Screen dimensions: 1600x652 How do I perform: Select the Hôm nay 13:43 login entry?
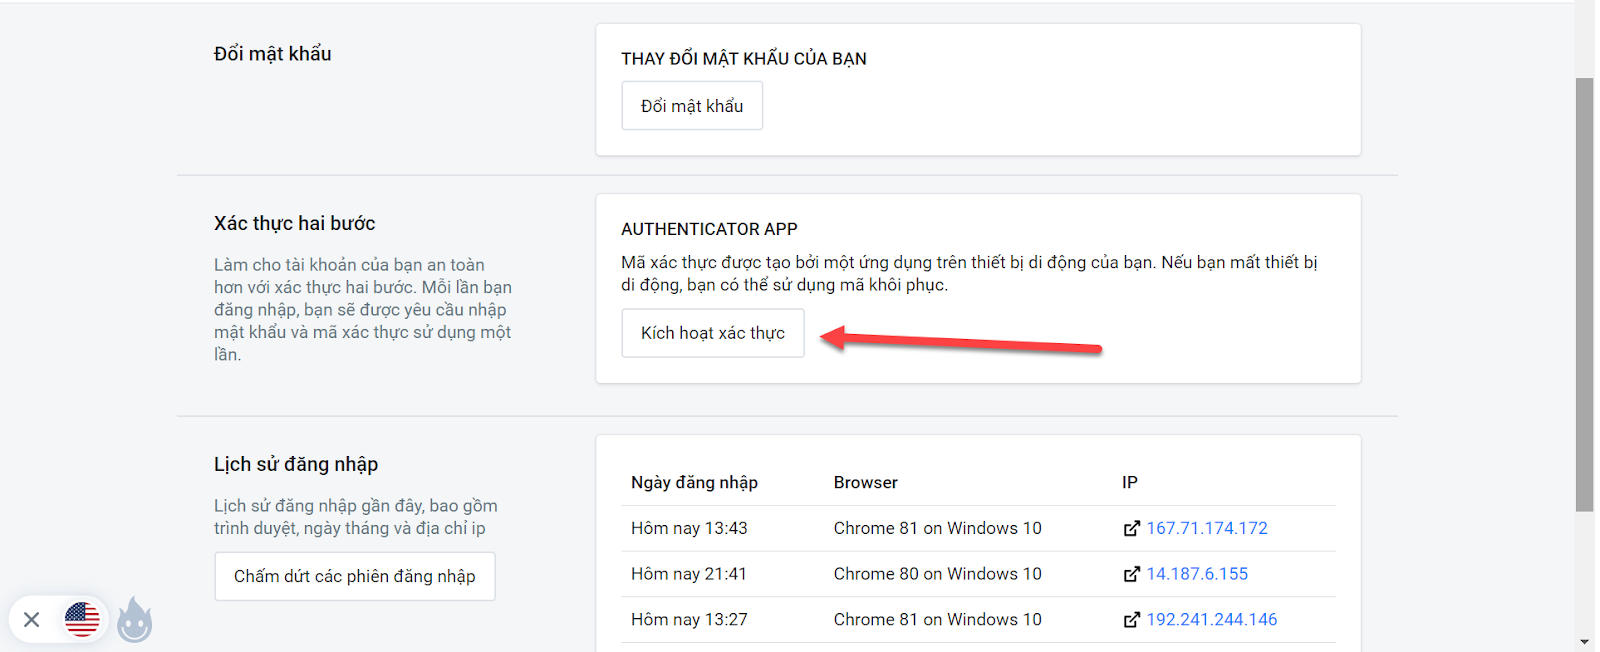pos(689,528)
